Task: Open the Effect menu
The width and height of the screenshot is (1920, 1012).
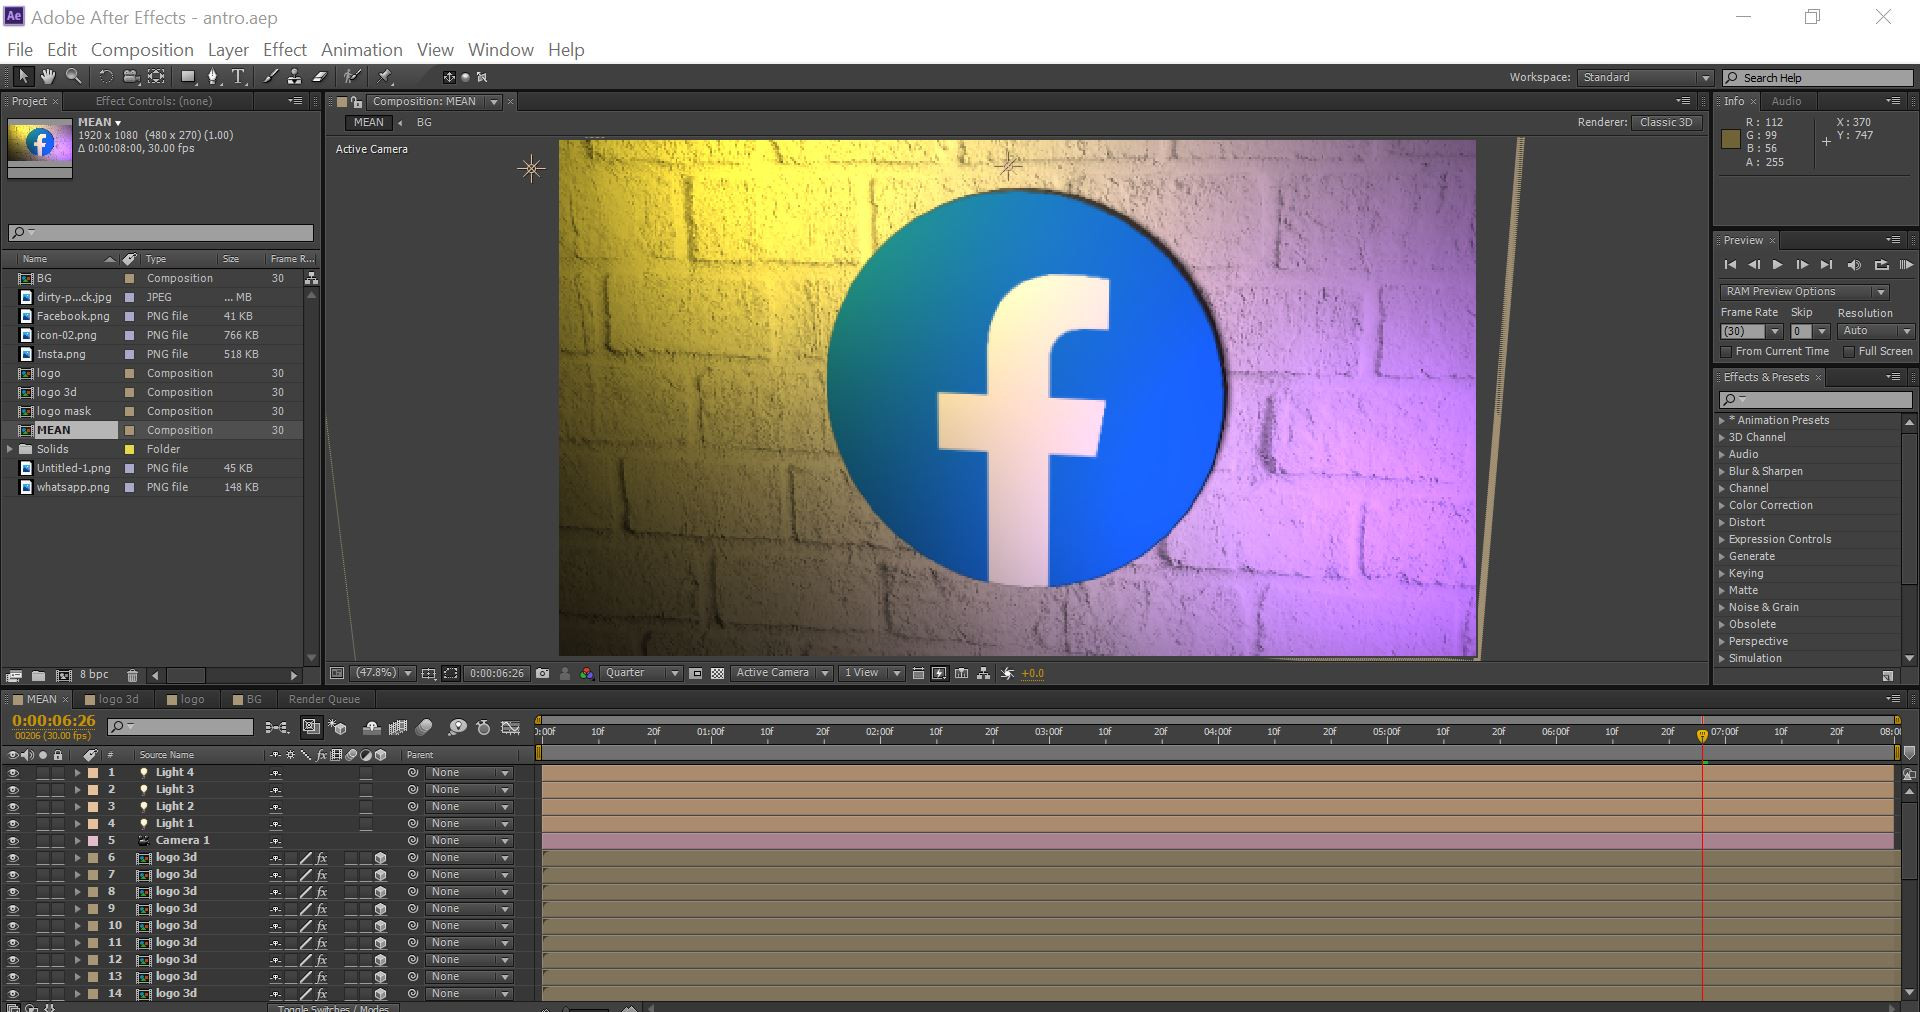Action: pyautogui.click(x=285, y=50)
